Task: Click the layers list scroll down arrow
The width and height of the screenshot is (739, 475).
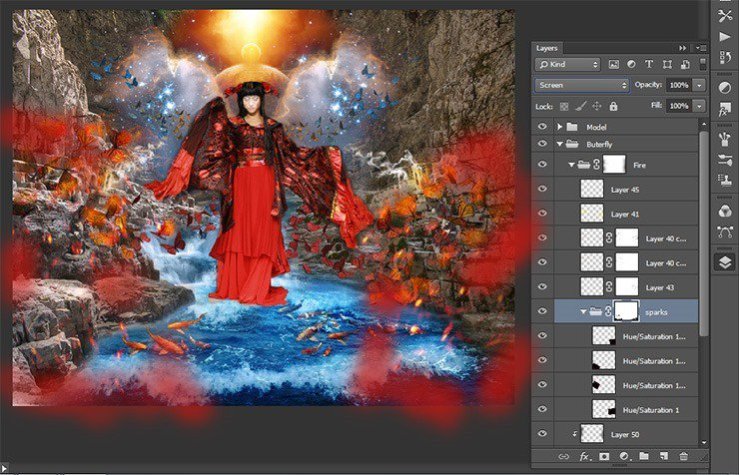Action: pos(703,442)
